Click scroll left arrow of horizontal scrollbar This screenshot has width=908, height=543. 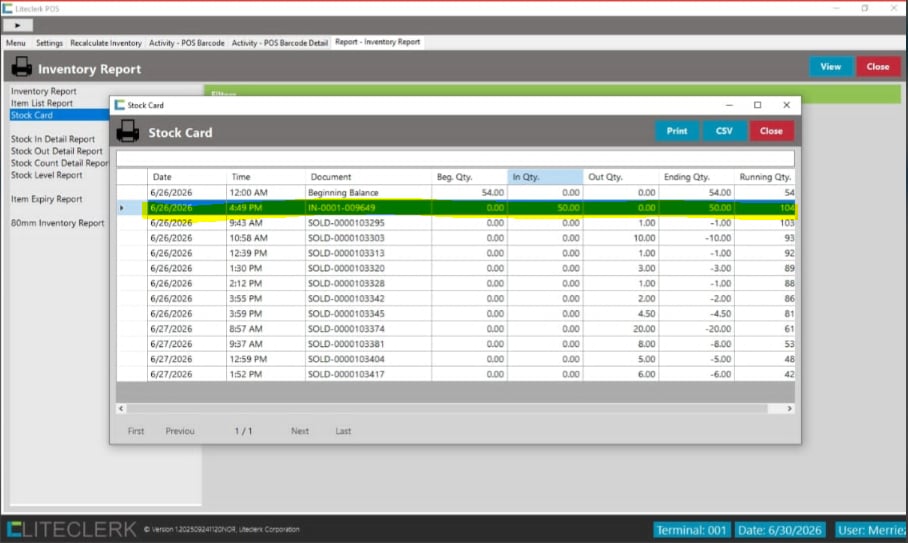tap(121, 409)
